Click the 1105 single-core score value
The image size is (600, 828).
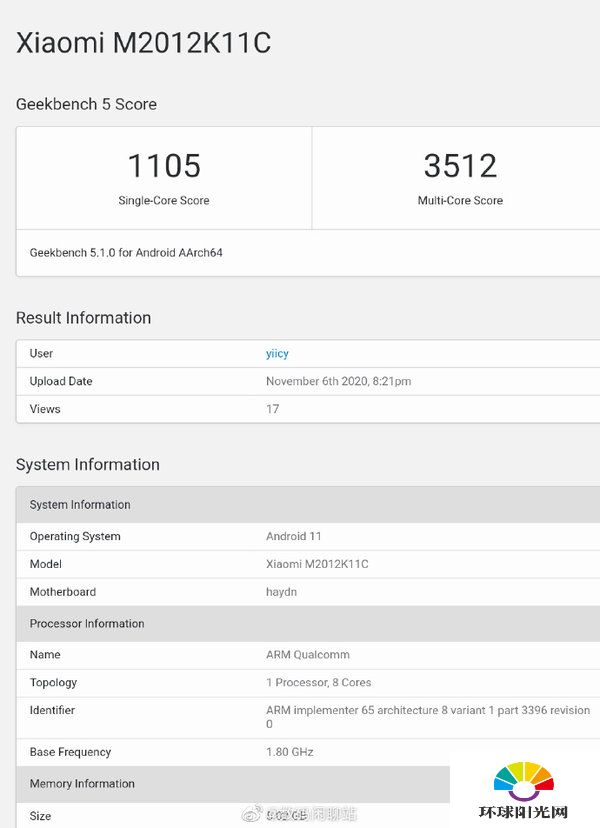(x=164, y=165)
